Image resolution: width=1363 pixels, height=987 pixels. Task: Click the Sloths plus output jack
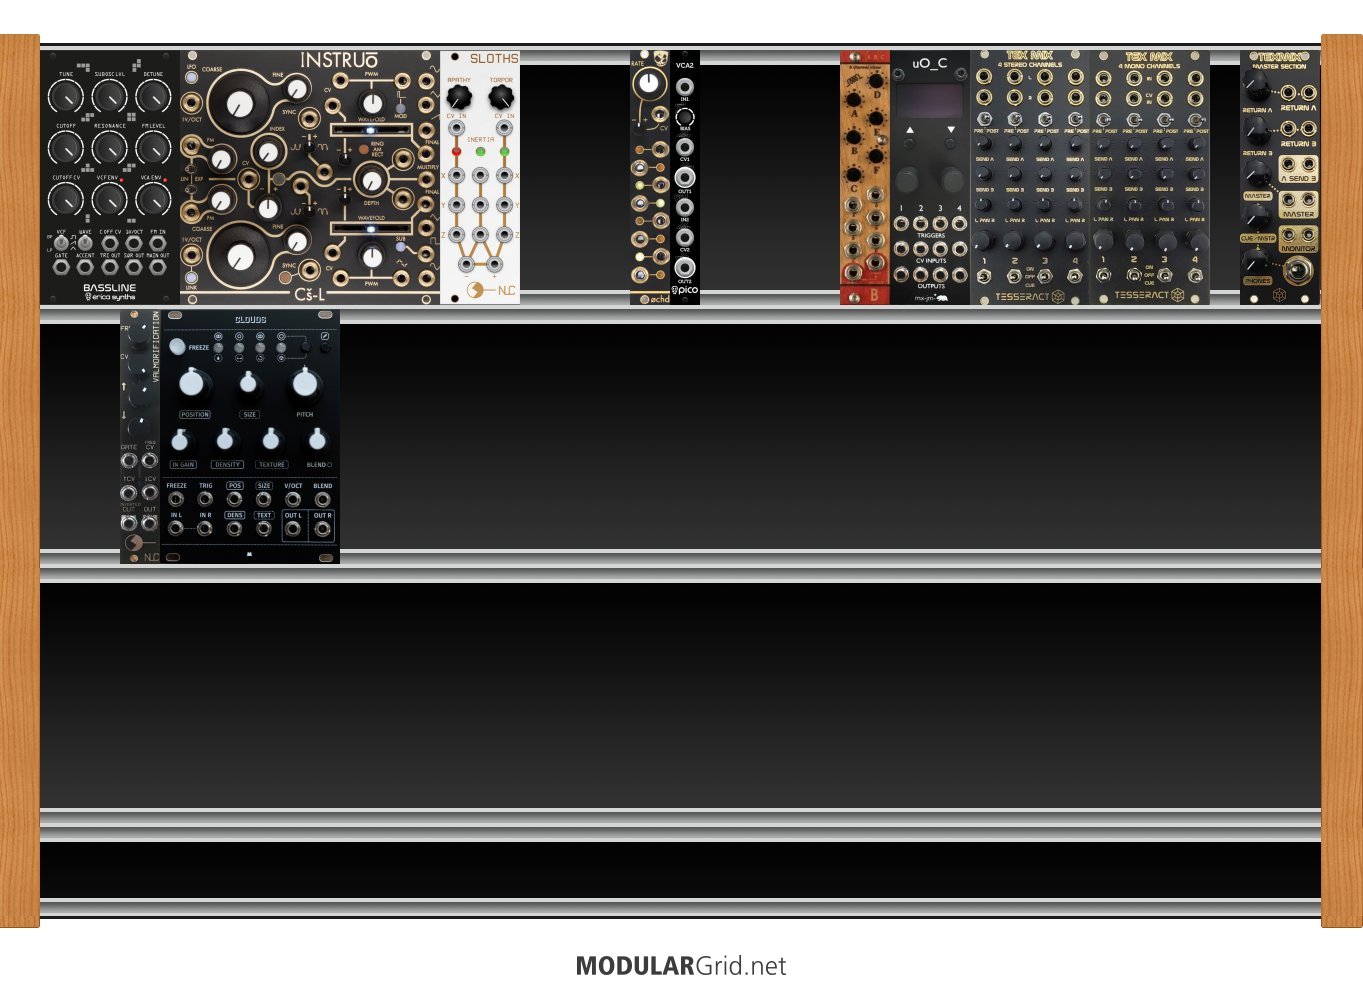pos(494,264)
